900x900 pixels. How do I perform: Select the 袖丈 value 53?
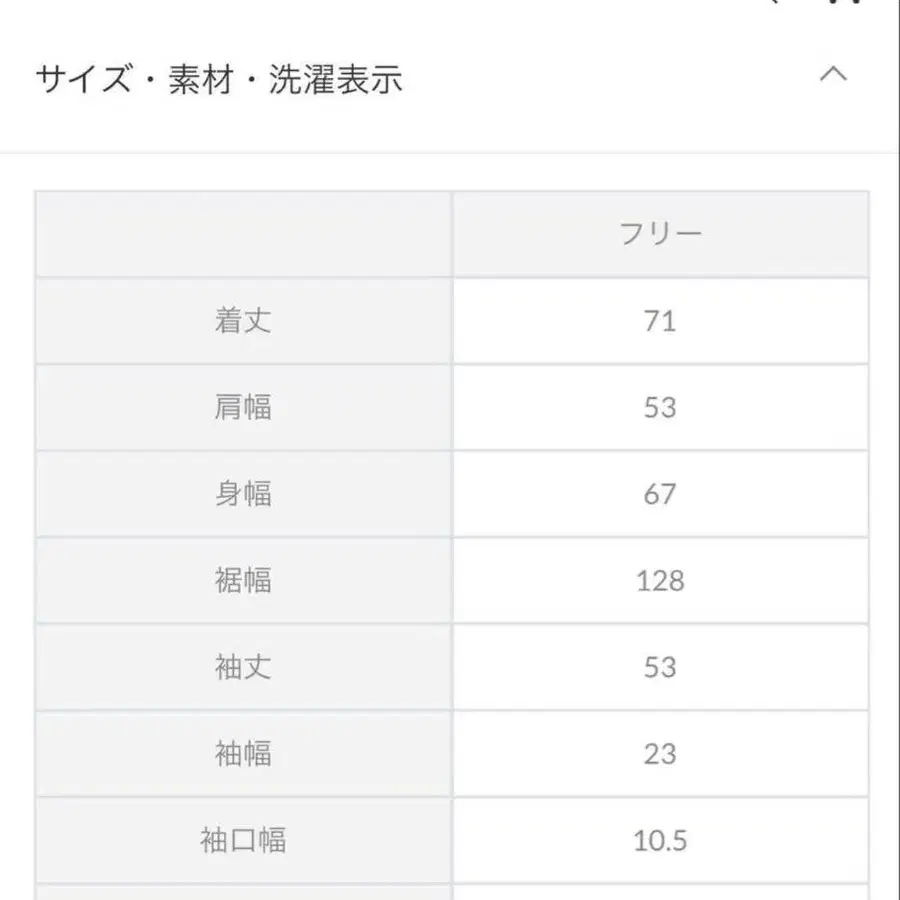(x=660, y=667)
